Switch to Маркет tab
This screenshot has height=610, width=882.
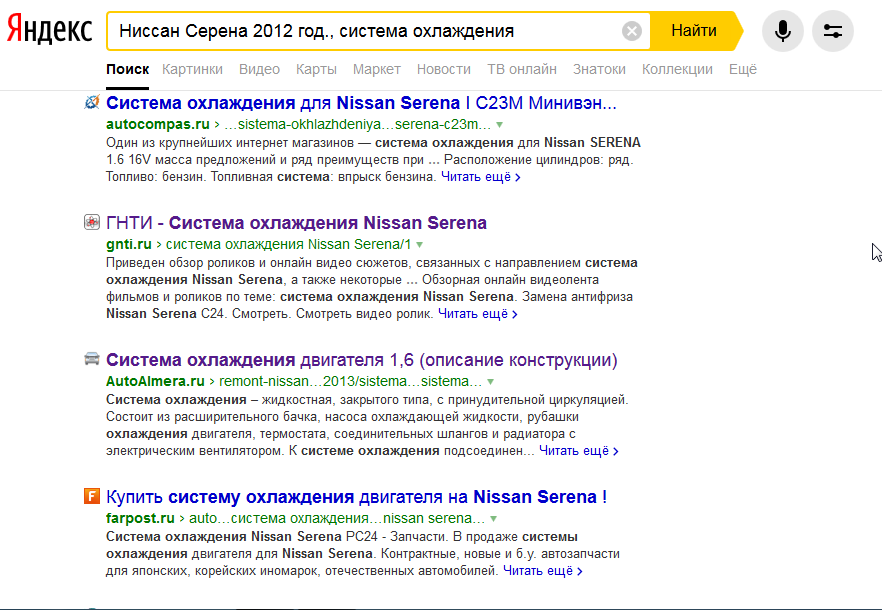tap(377, 69)
